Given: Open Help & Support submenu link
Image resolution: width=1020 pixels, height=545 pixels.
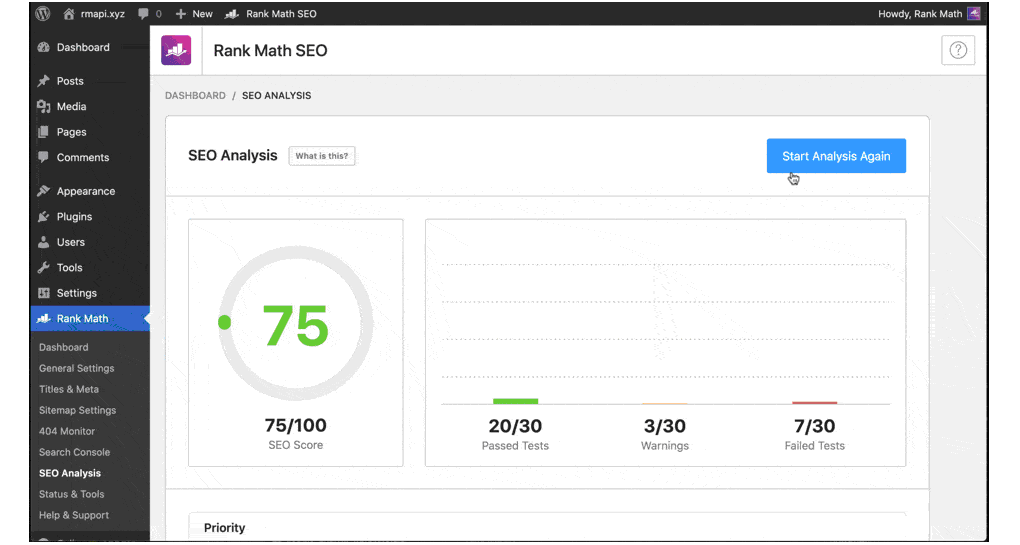Looking at the screenshot, I should (74, 515).
